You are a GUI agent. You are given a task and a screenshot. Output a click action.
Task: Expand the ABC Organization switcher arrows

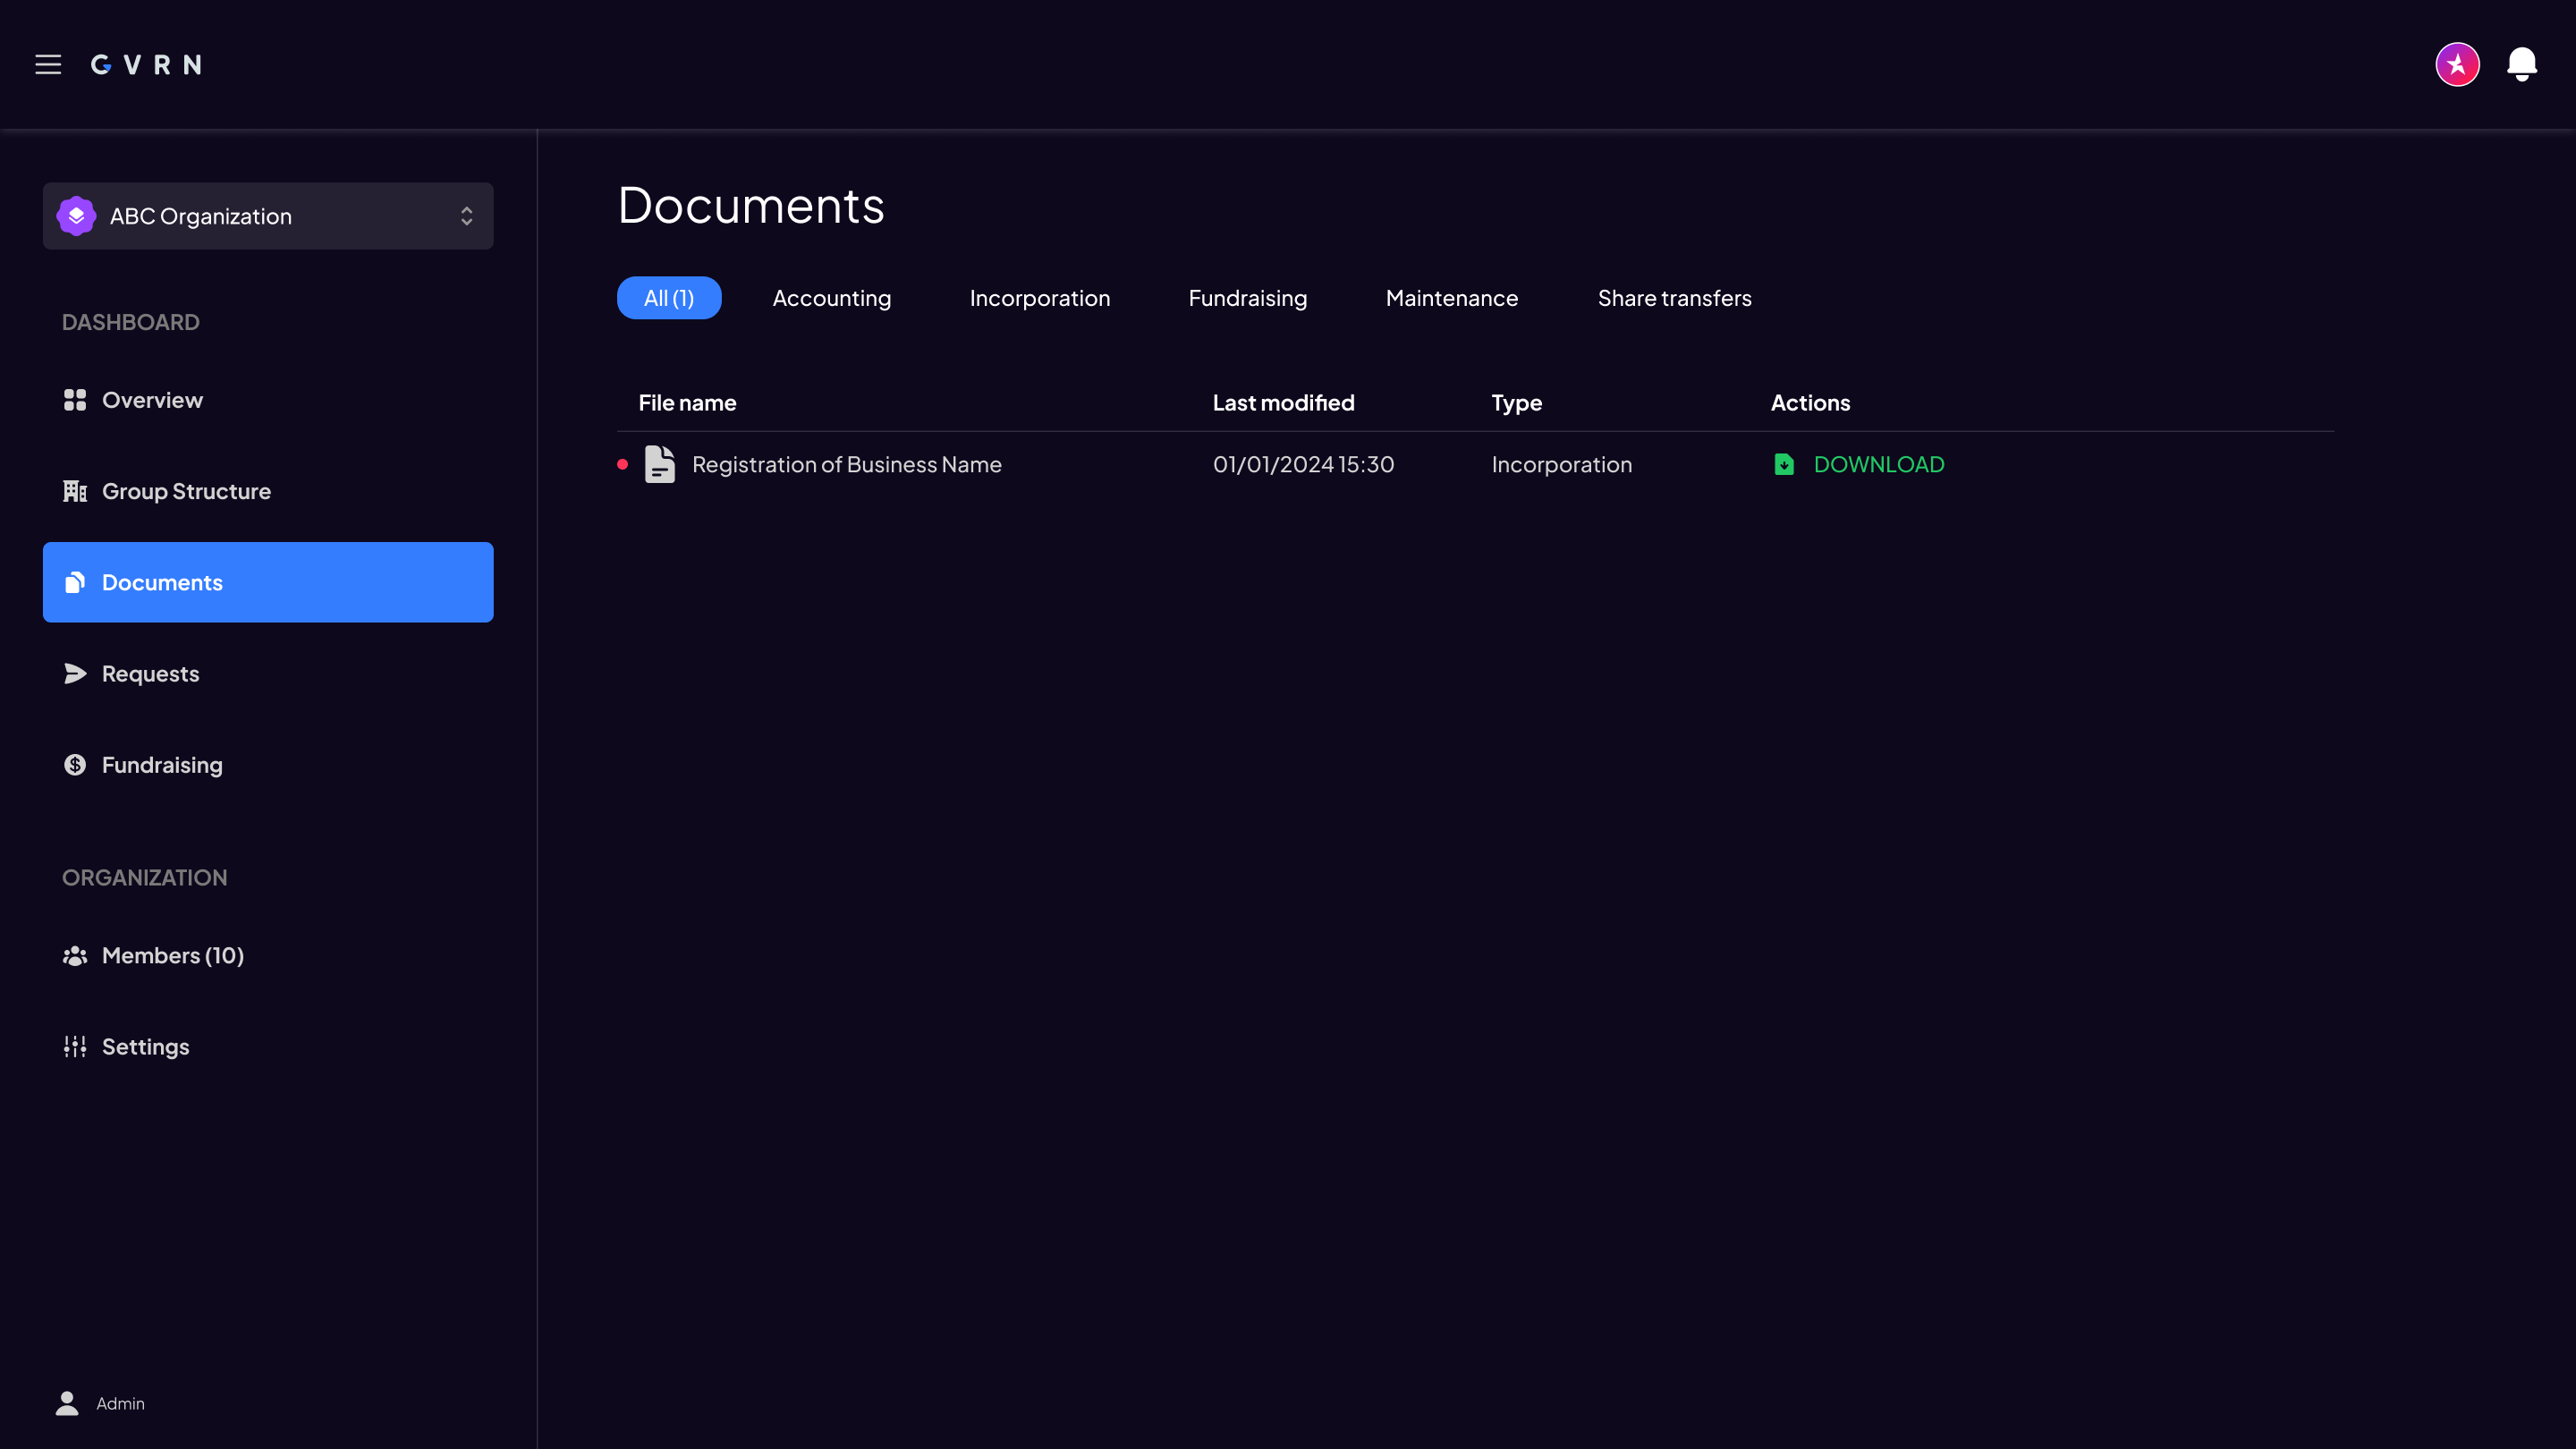click(466, 216)
